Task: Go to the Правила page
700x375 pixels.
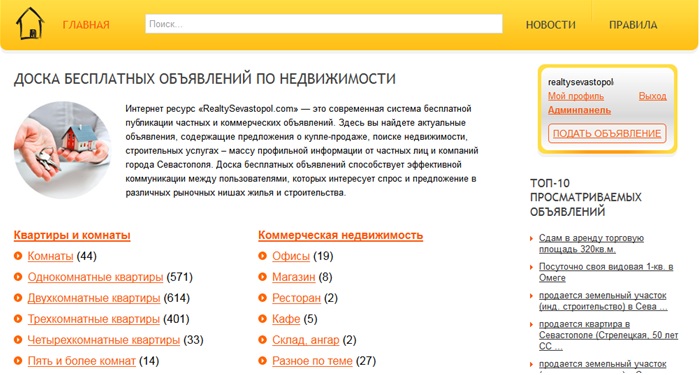Action: (633, 25)
